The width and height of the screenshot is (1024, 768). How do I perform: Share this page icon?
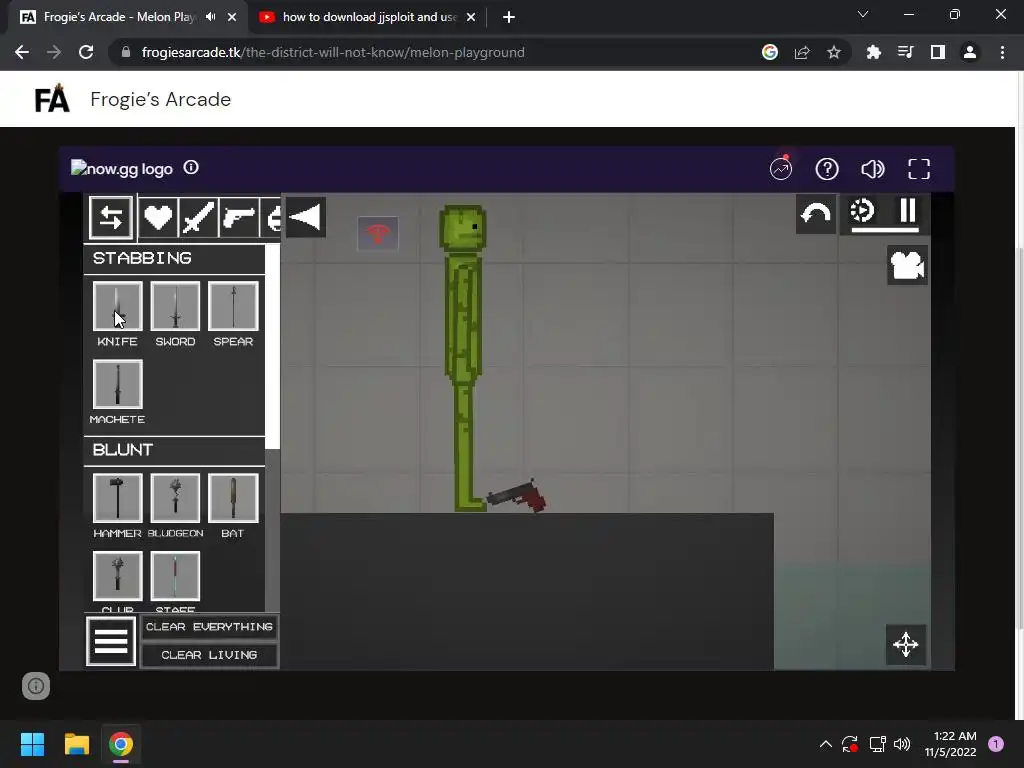point(802,52)
